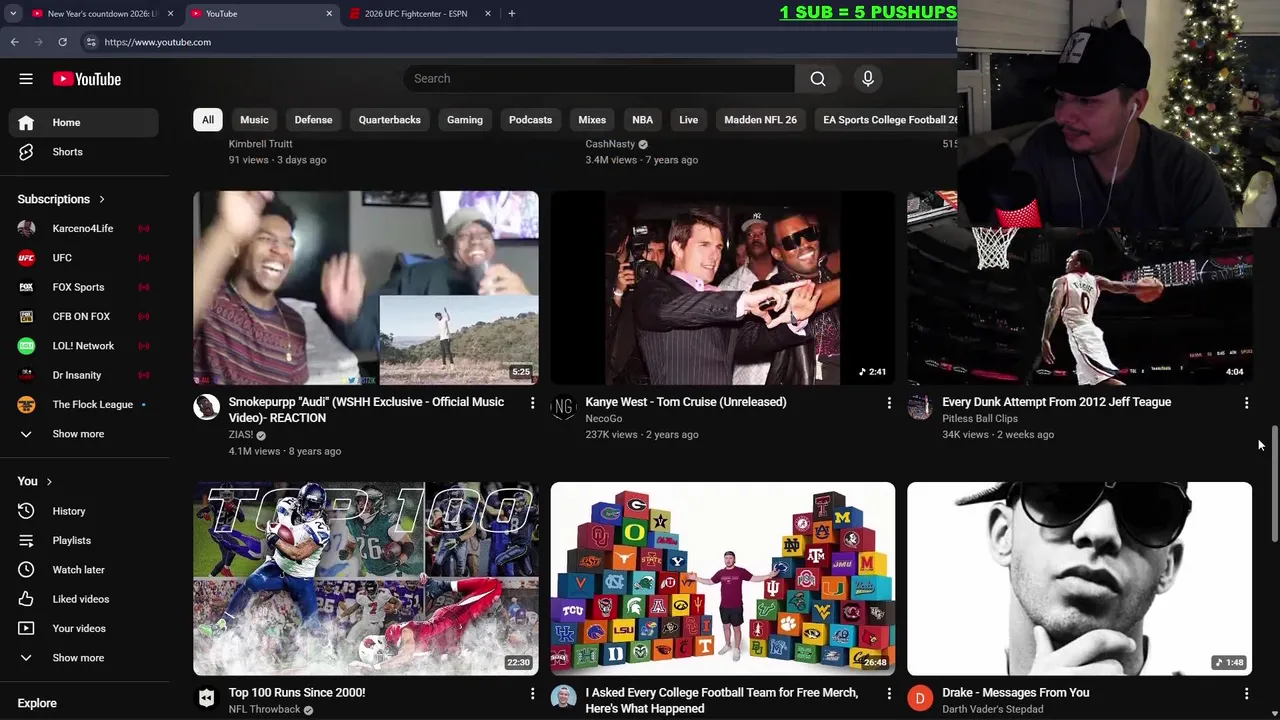
Task: Open site information icon in address bar
Action: [x=90, y=42]
